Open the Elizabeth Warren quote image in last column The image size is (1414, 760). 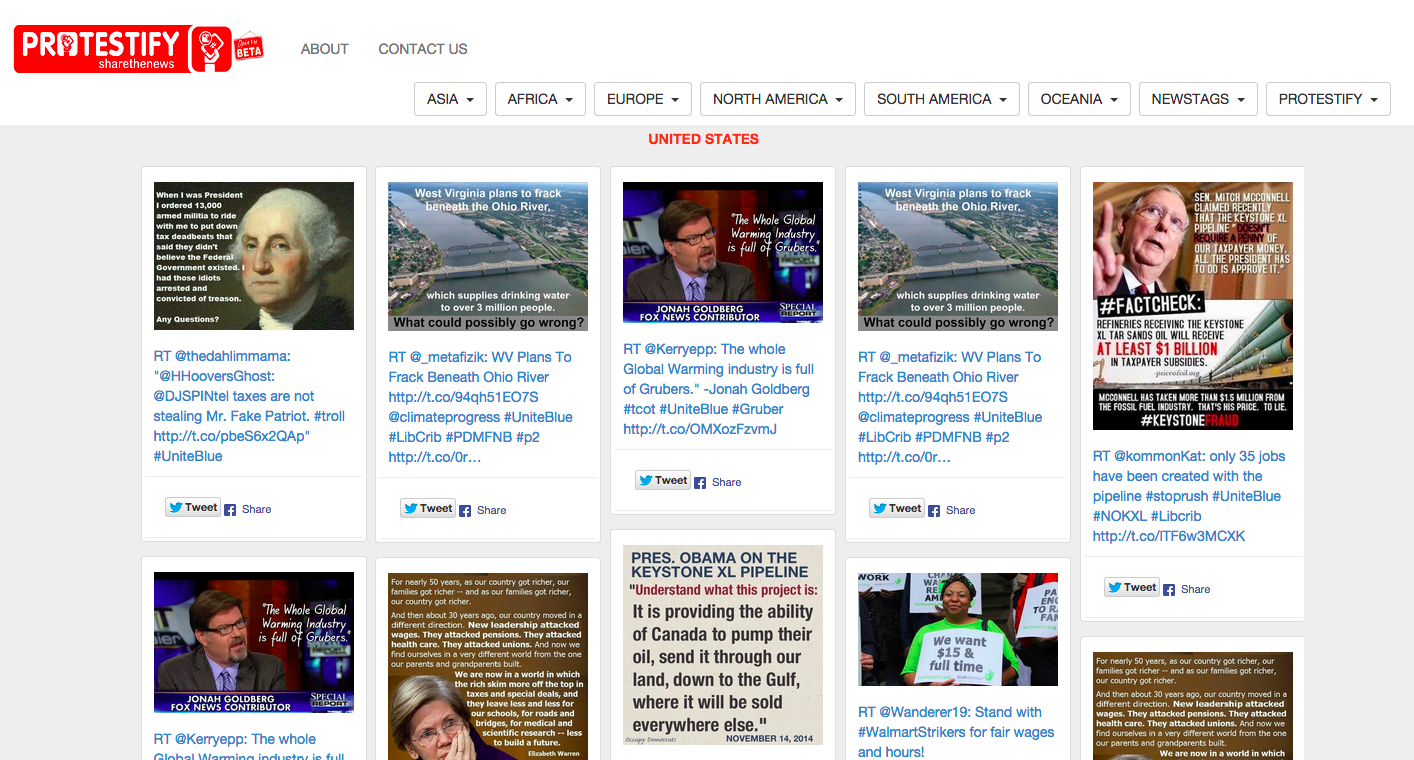(x=1193, y=706)
